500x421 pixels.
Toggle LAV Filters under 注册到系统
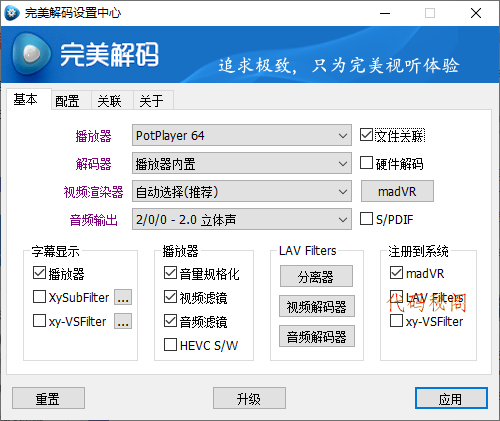(x=396, y=297)
